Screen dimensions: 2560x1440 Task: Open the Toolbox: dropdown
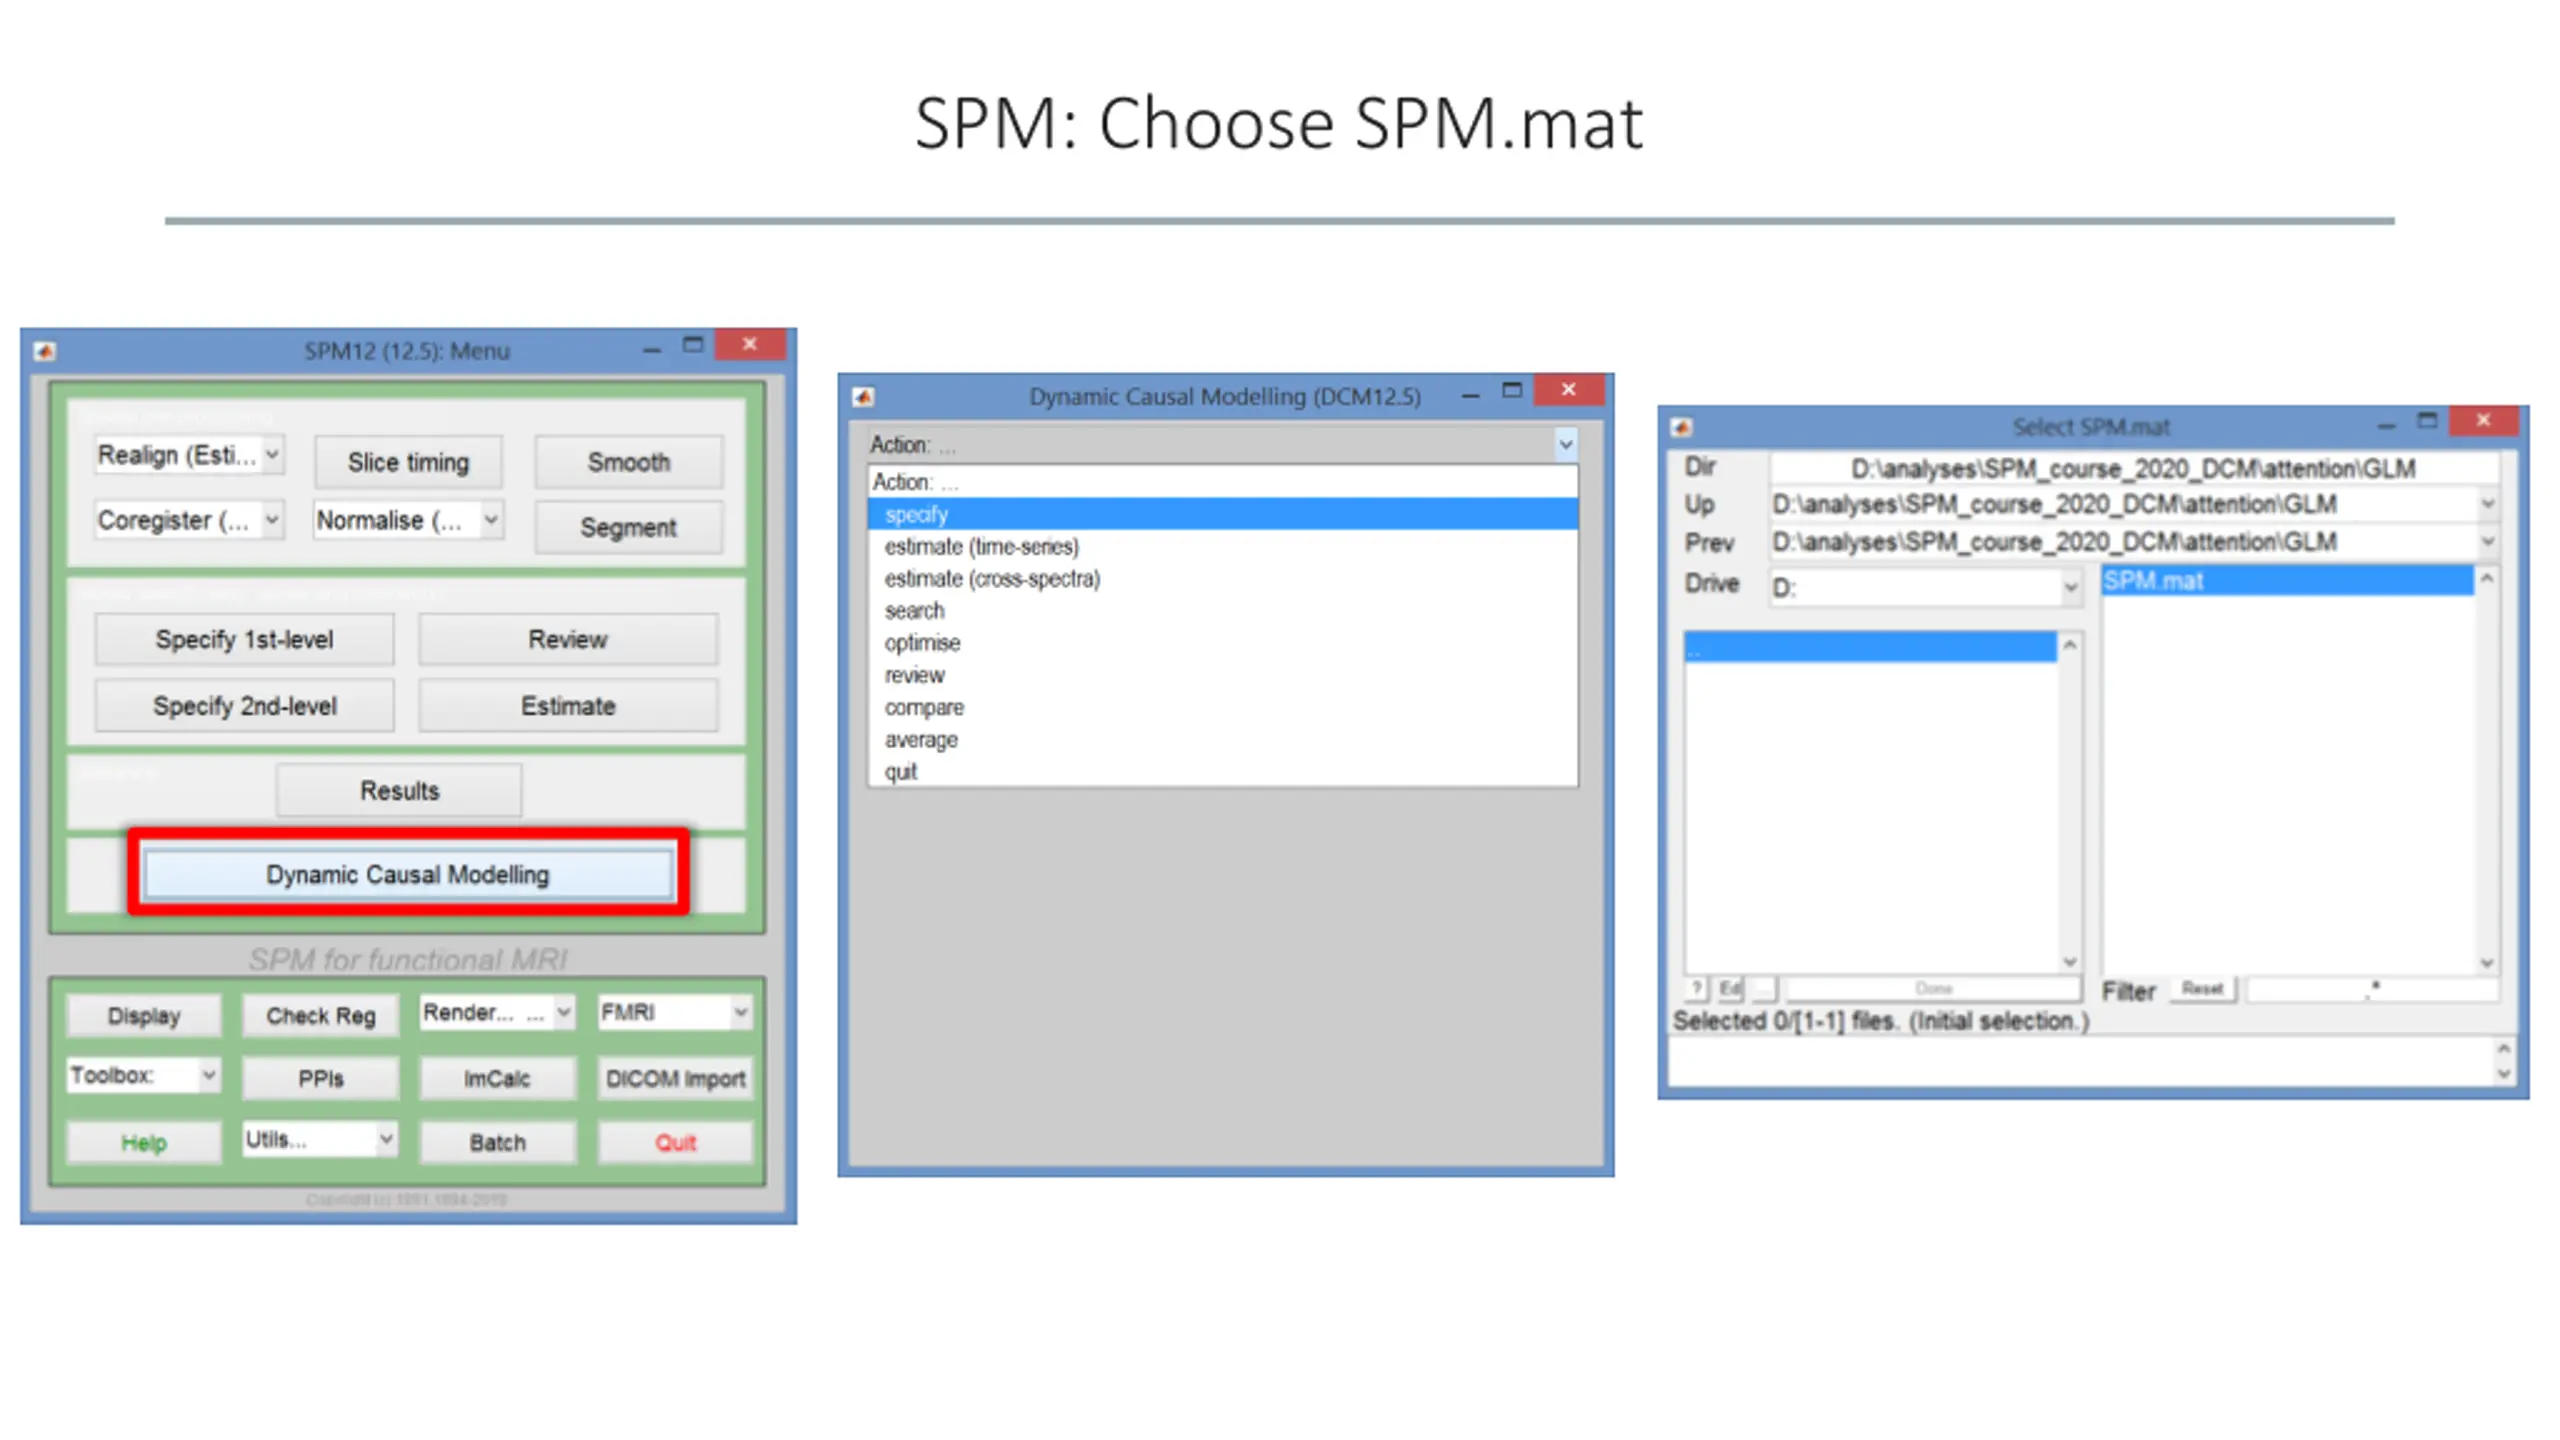(144, 1075)
